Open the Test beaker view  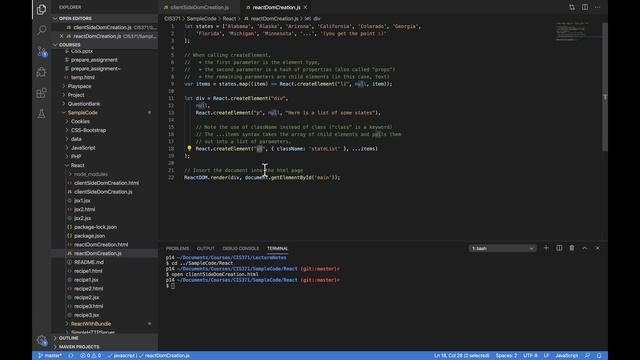click(x=41, y=114)
